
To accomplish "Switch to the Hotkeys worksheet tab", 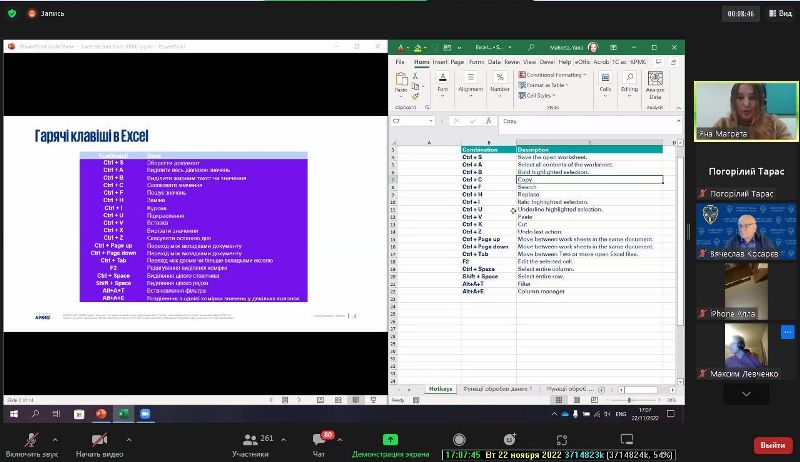I will click(x=440, y=388).
